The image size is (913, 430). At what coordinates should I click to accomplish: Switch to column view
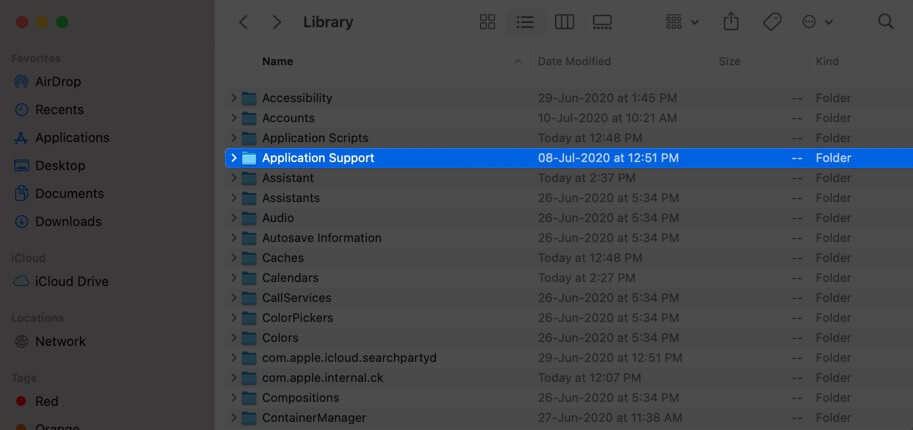(564, 22)
